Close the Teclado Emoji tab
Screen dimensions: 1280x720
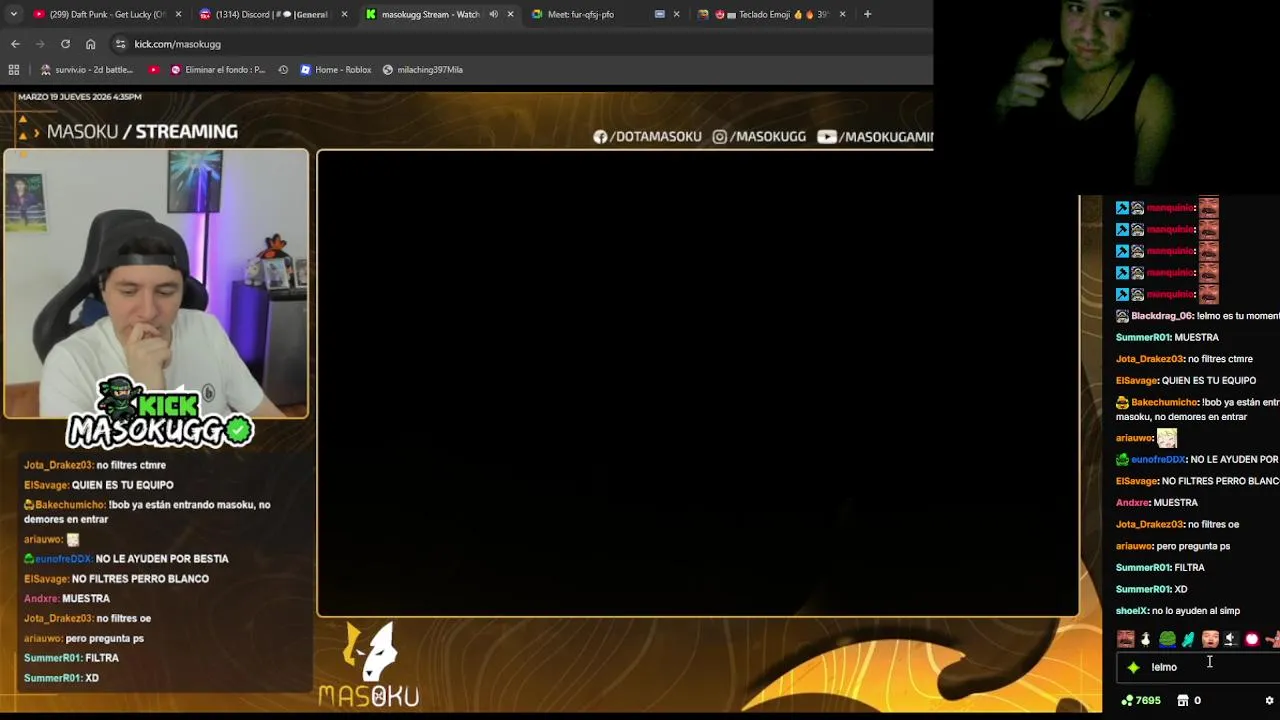click(842, 14)
